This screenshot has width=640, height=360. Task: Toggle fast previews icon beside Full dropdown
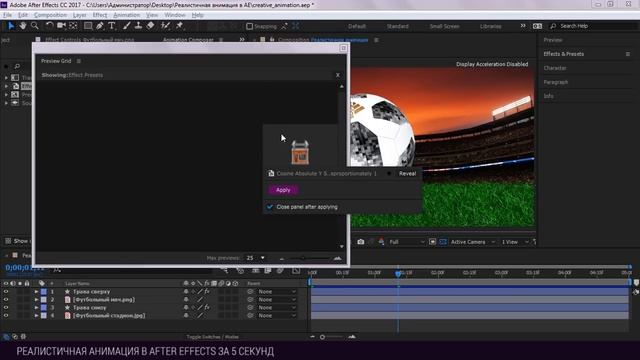[433, 242]
